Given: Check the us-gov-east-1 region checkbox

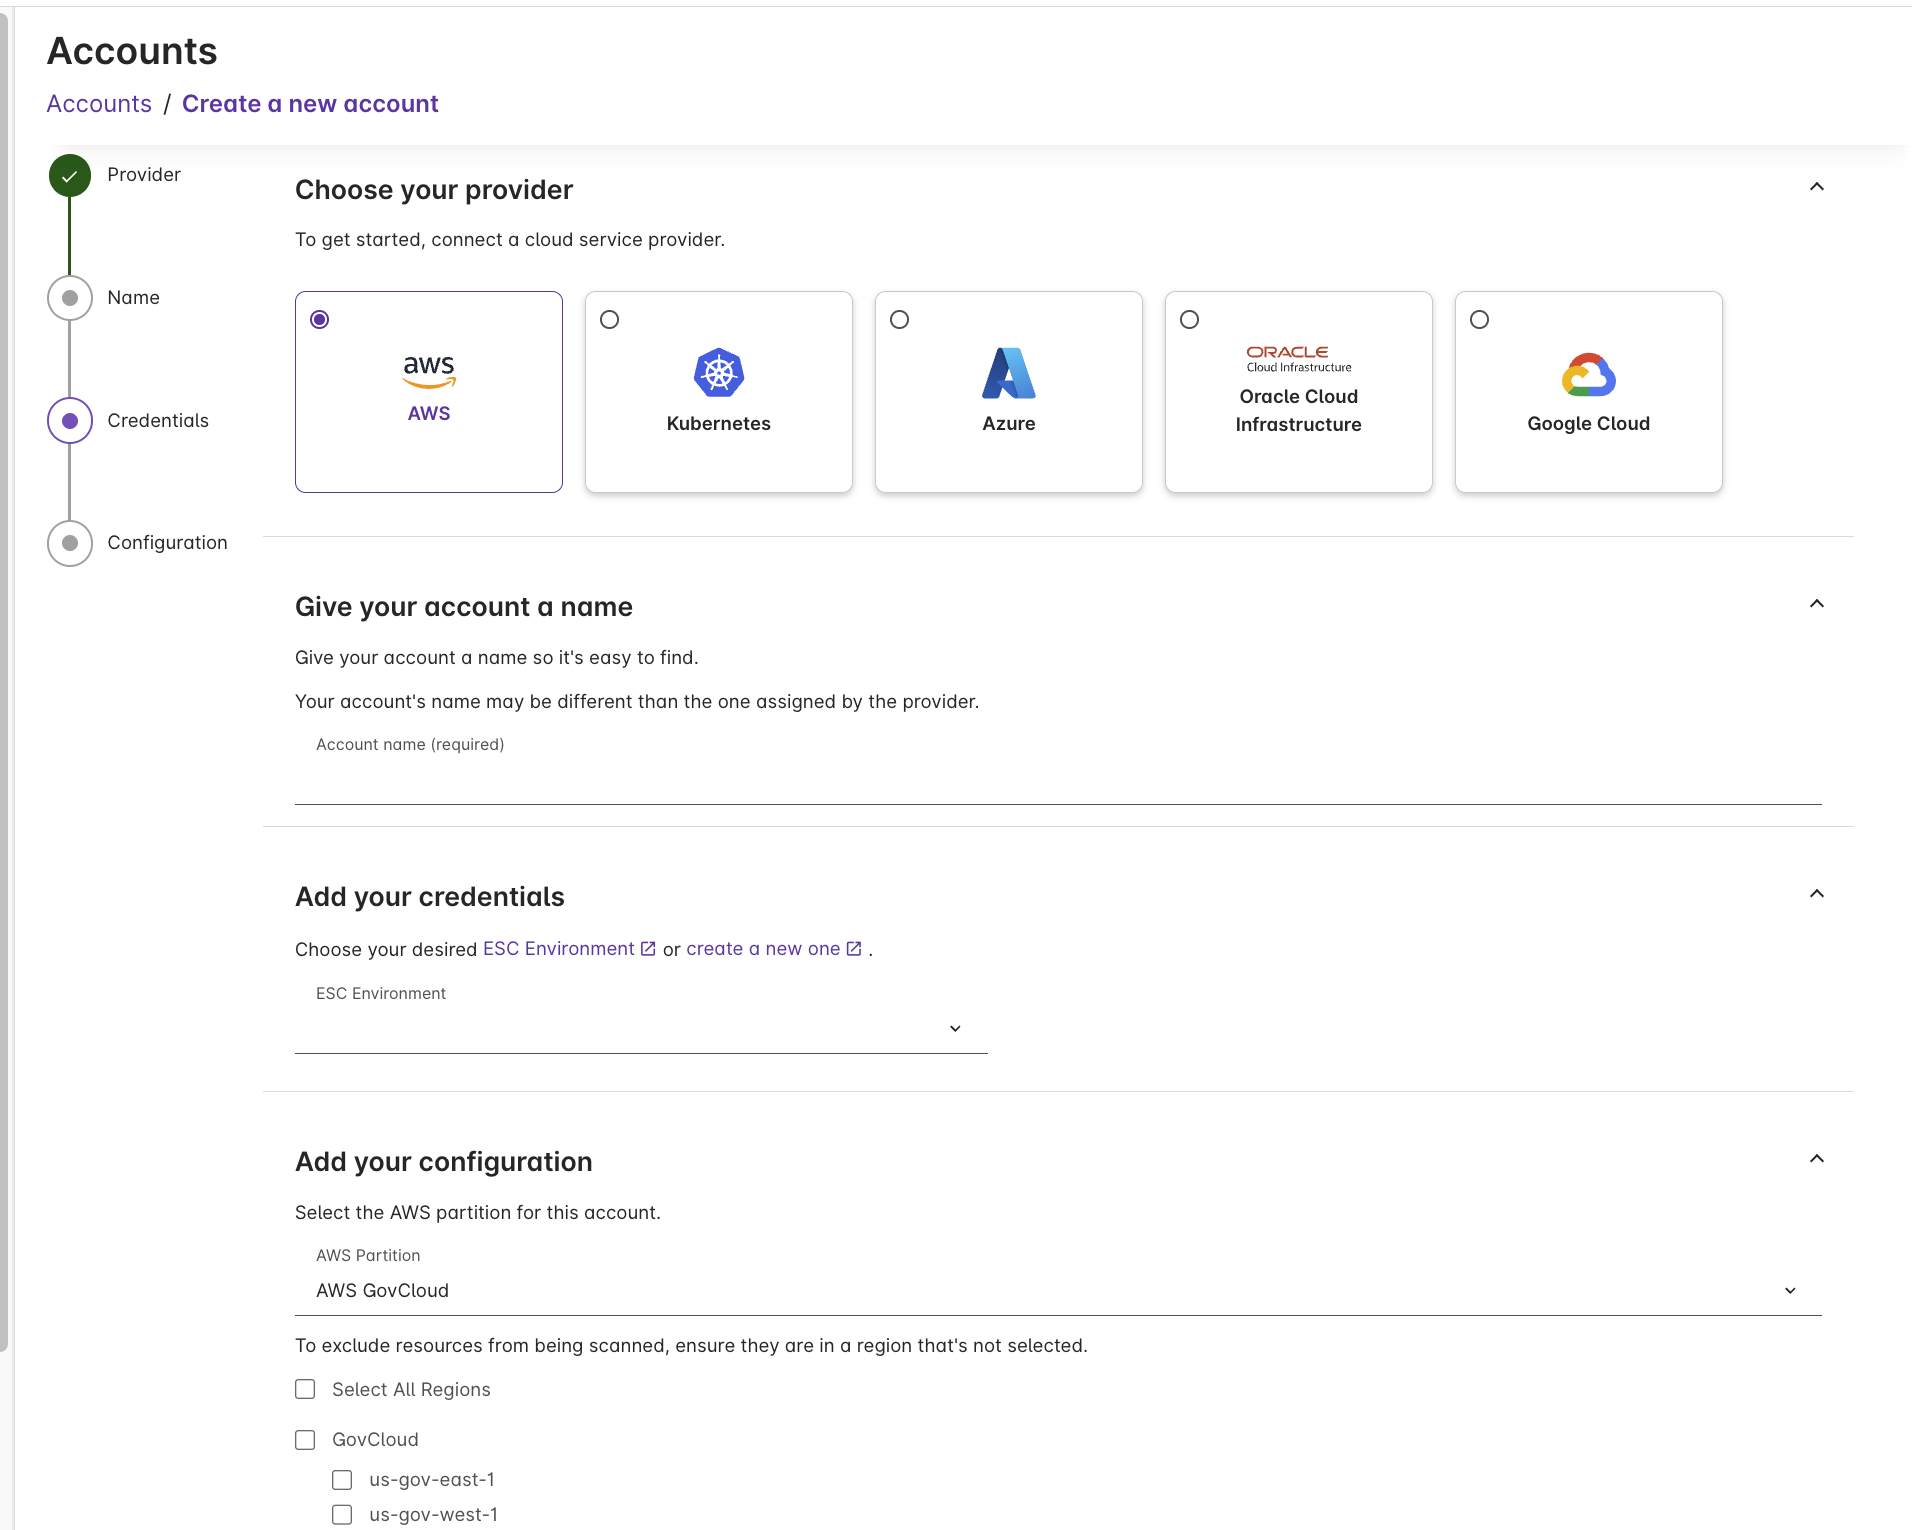Looking at the screenshot, I should [342, 1479].
